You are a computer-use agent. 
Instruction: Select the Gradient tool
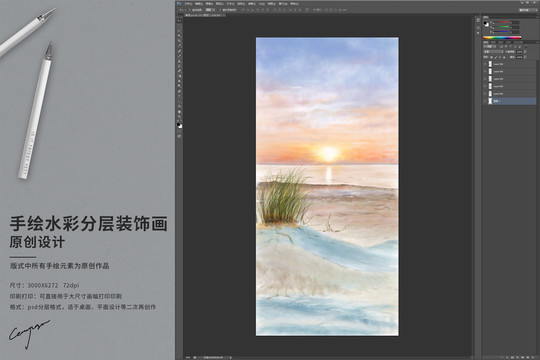click(179, 76)
